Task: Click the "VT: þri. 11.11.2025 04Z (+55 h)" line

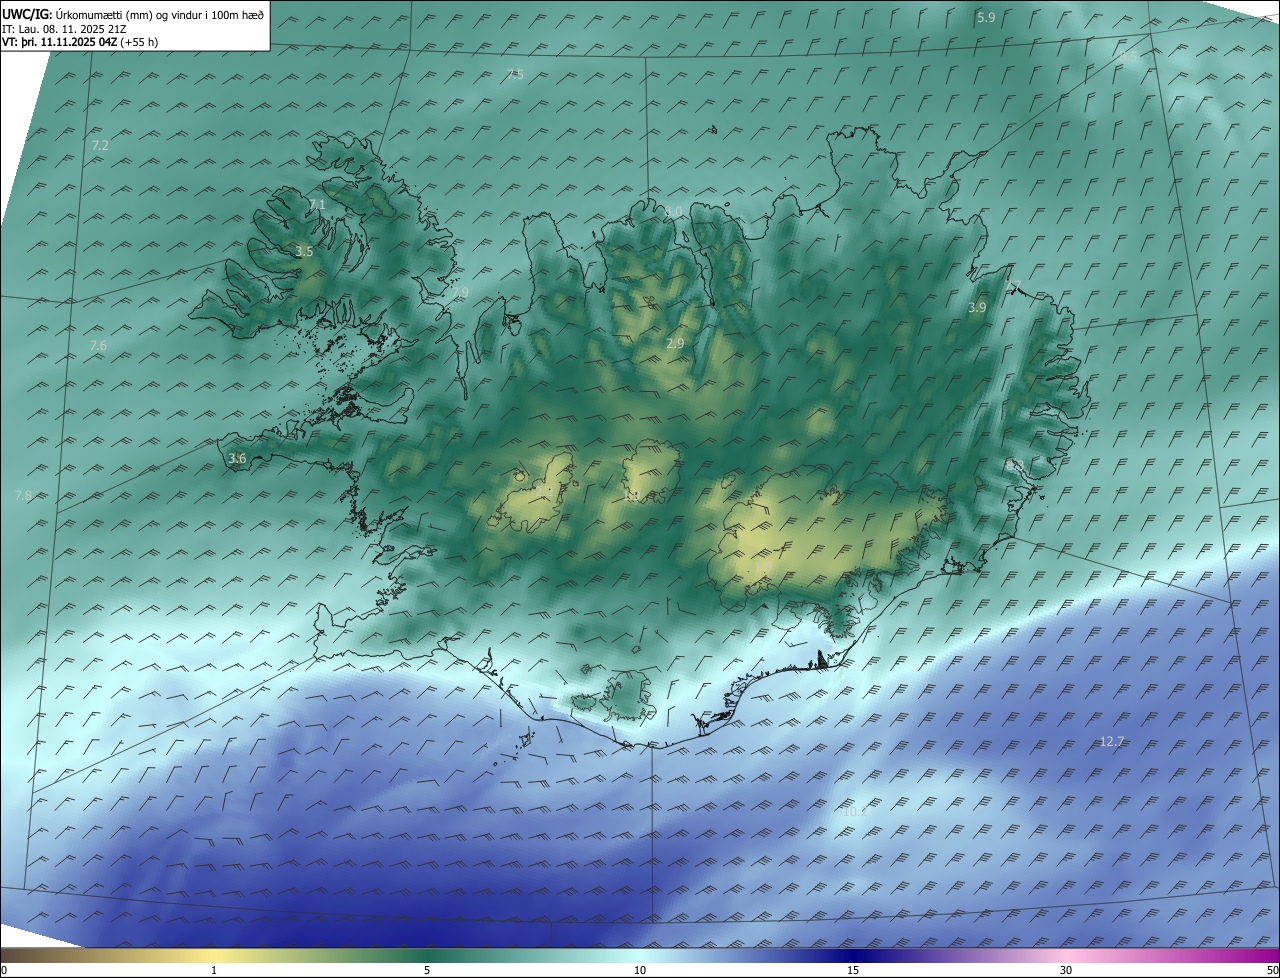Action: [x=80, y=42]
